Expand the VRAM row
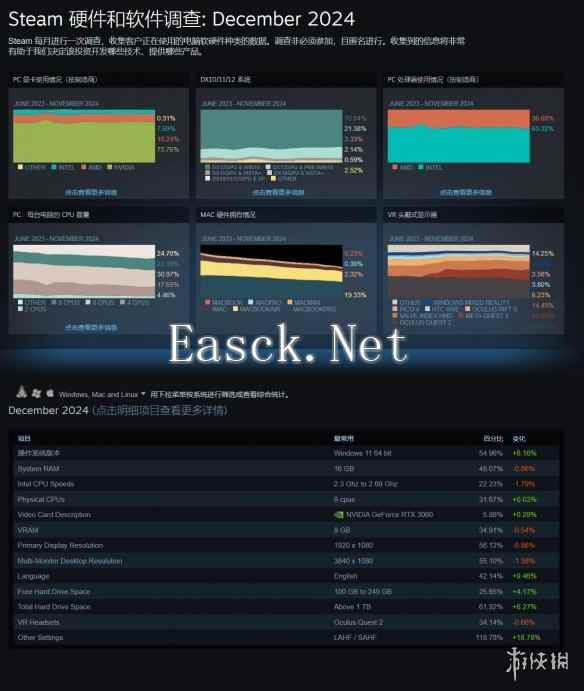This screenshot has height=691, width=584. click(x=287, y=530)
